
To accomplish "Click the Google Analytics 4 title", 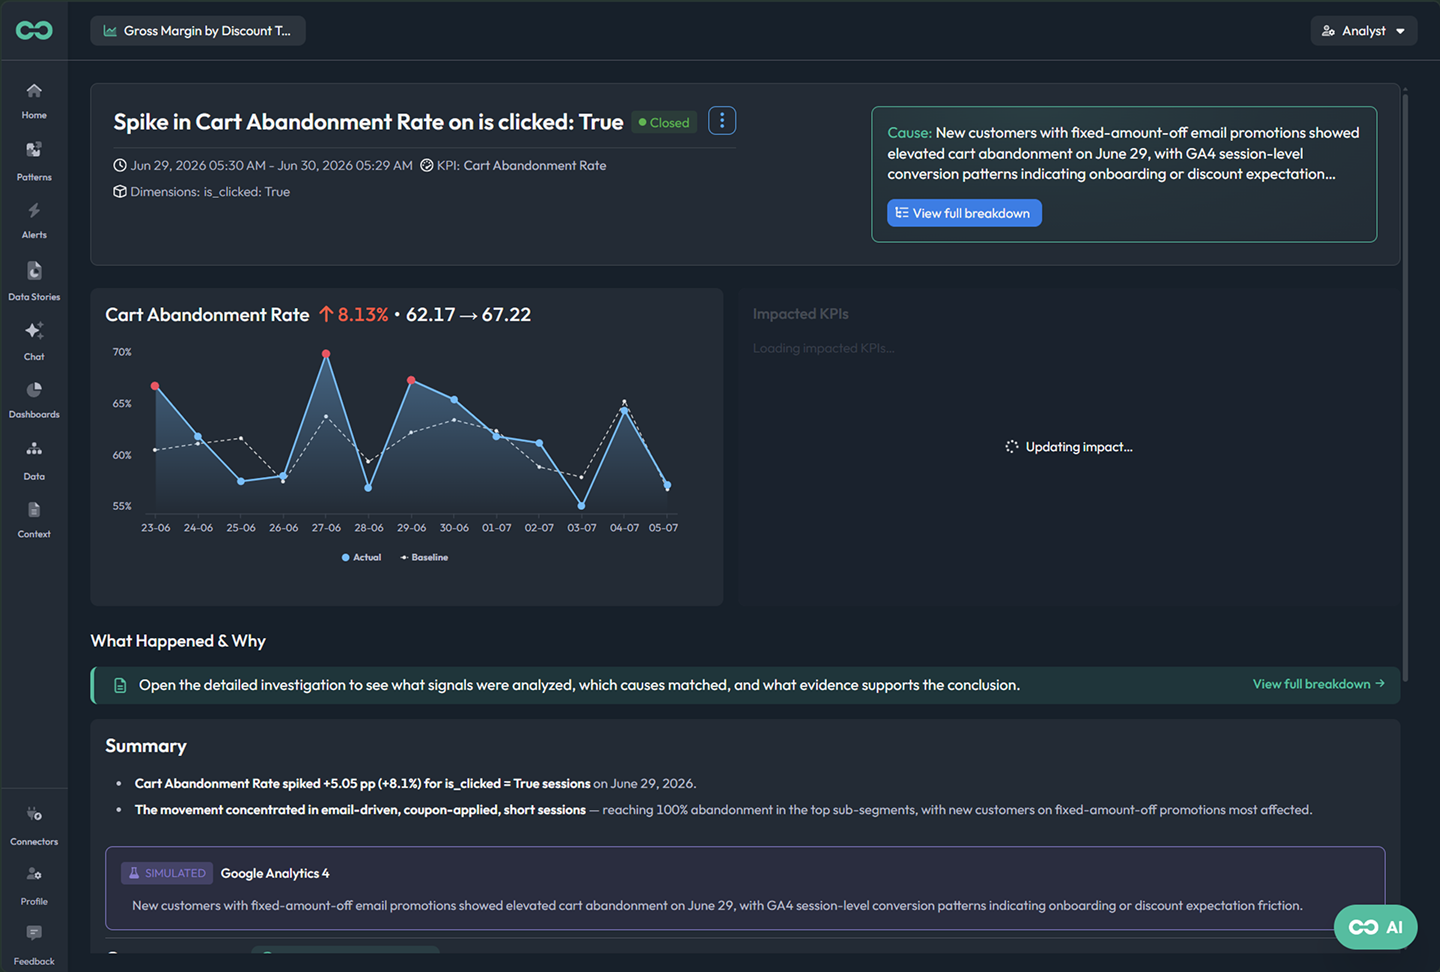I will (275, 873).
